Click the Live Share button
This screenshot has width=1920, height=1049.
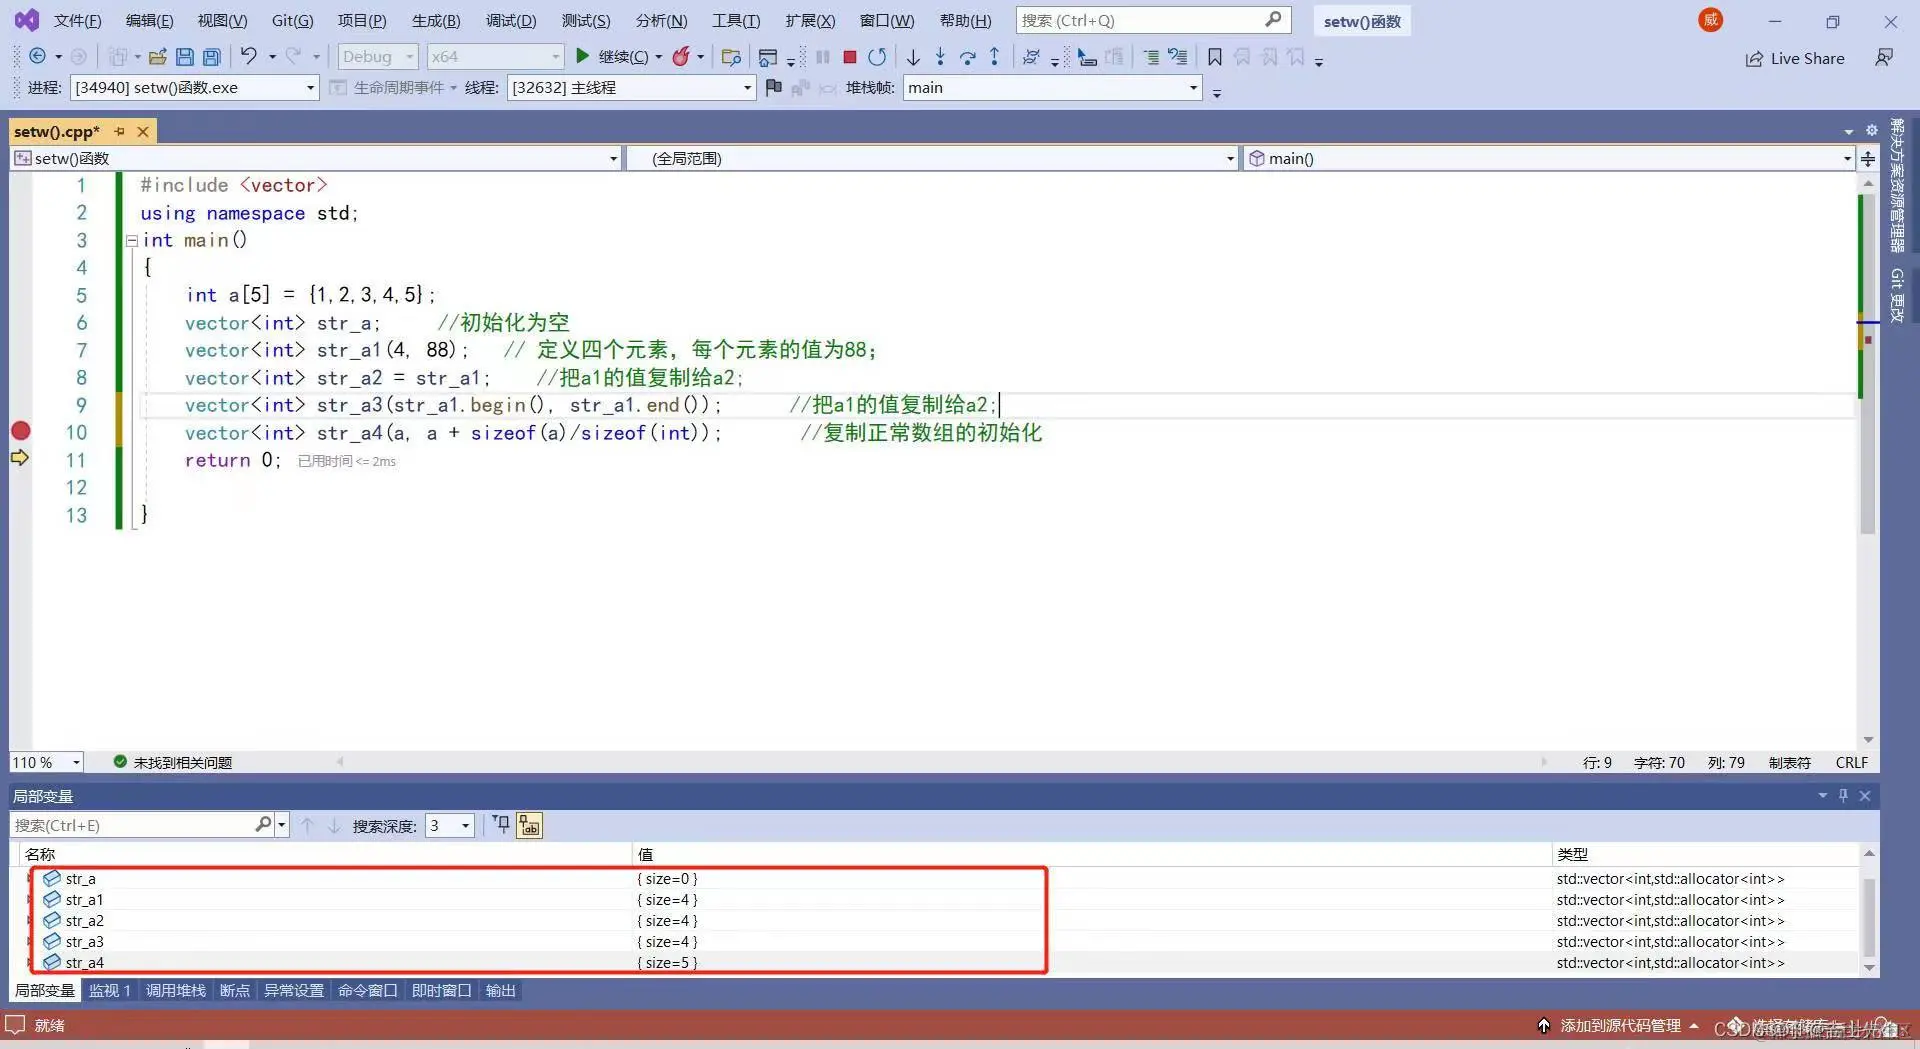(x=1795, y=58)
